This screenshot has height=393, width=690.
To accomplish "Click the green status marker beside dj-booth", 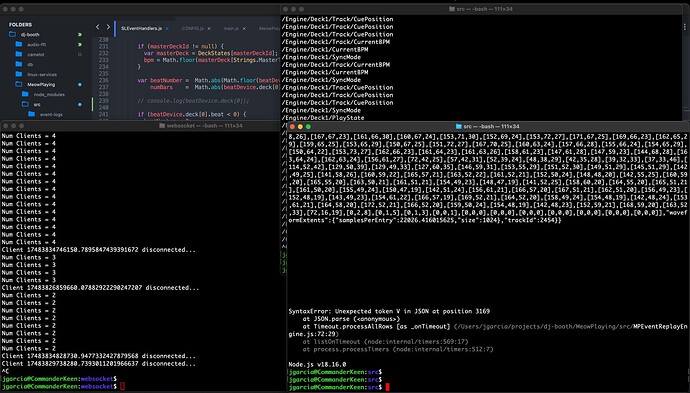I will click(x=80, y=34).
